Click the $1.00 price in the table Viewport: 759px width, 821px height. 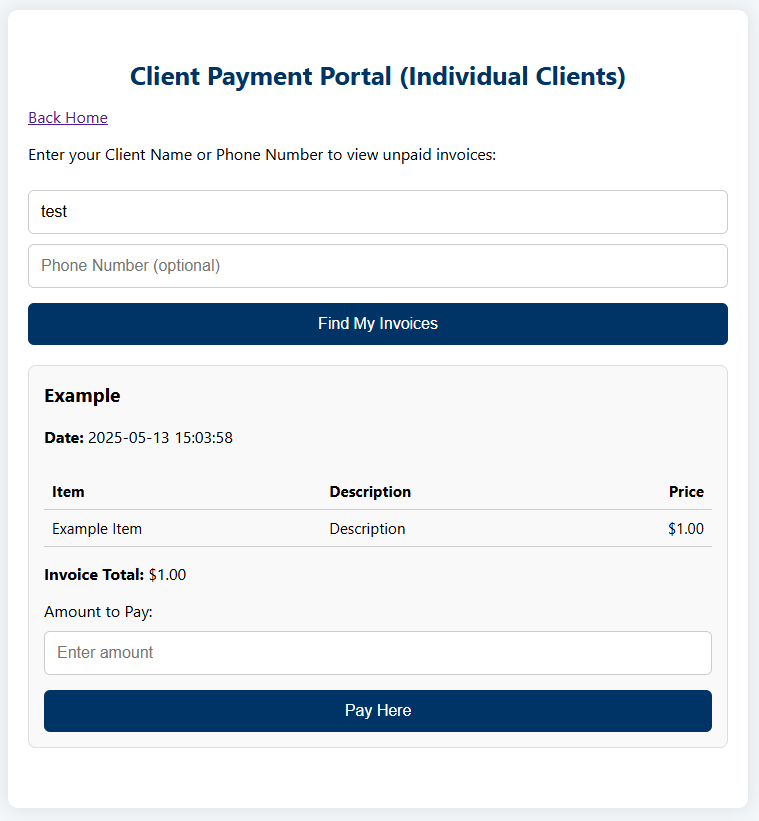coord(686,528)
